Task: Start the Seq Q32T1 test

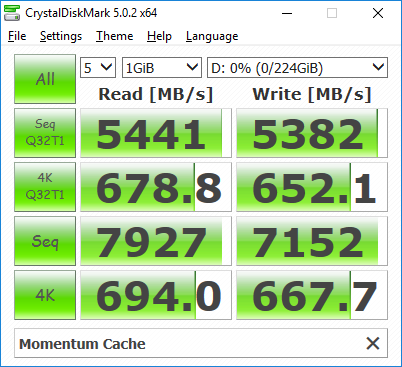Action: [x=45, y=133]
